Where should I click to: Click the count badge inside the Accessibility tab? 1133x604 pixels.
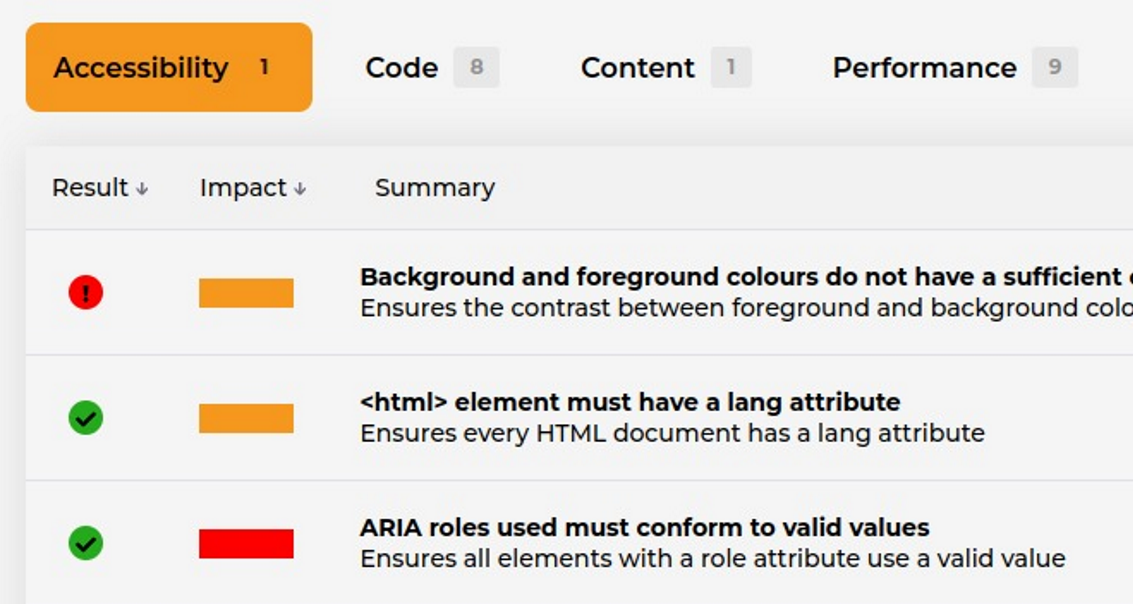tap(264, 67)
